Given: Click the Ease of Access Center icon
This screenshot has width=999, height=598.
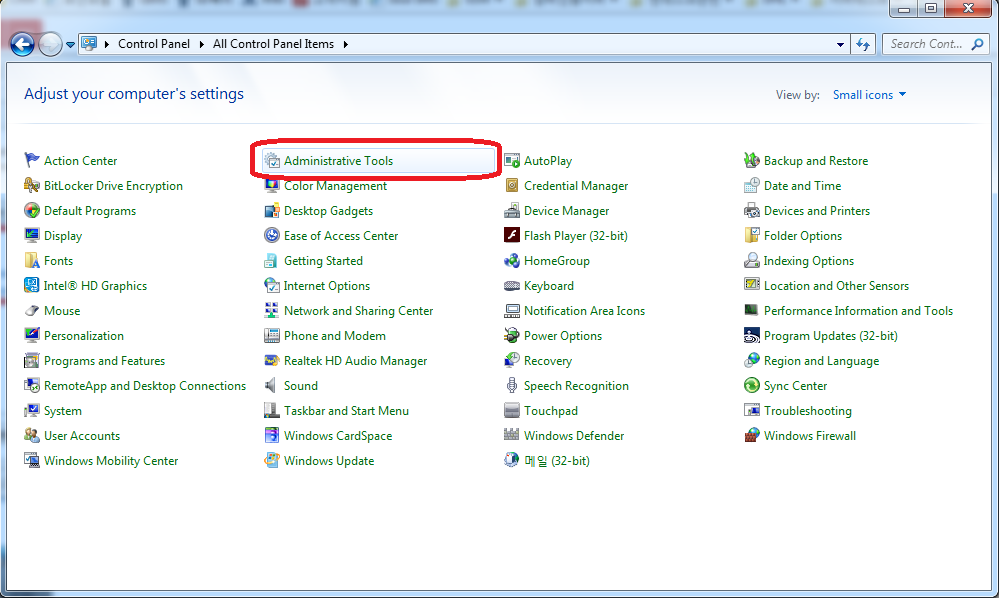Looking at the screenshot, I should click(272, 235).
